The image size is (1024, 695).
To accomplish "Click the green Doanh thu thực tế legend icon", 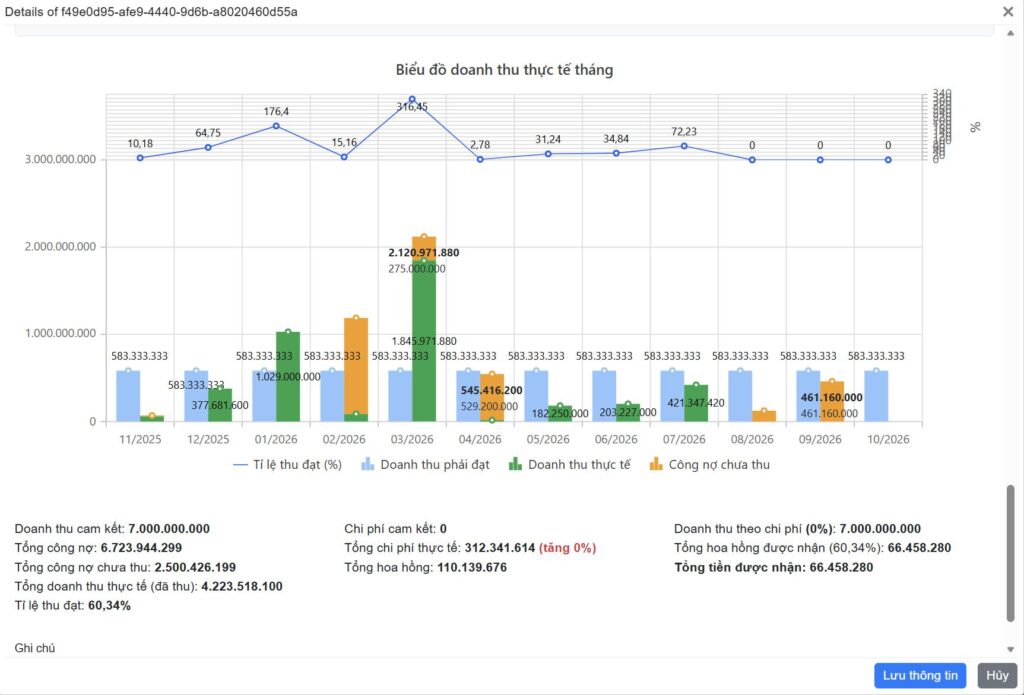I will [x=515, y=464].
